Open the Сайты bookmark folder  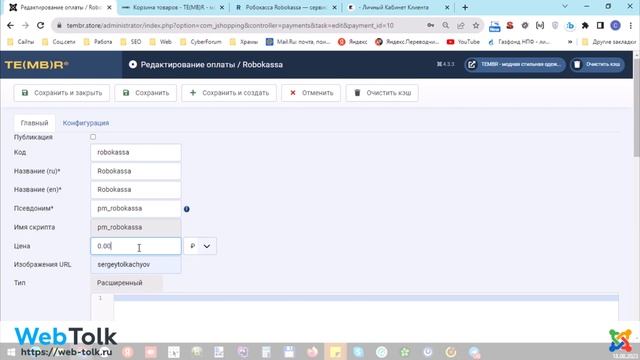[21, 42]
